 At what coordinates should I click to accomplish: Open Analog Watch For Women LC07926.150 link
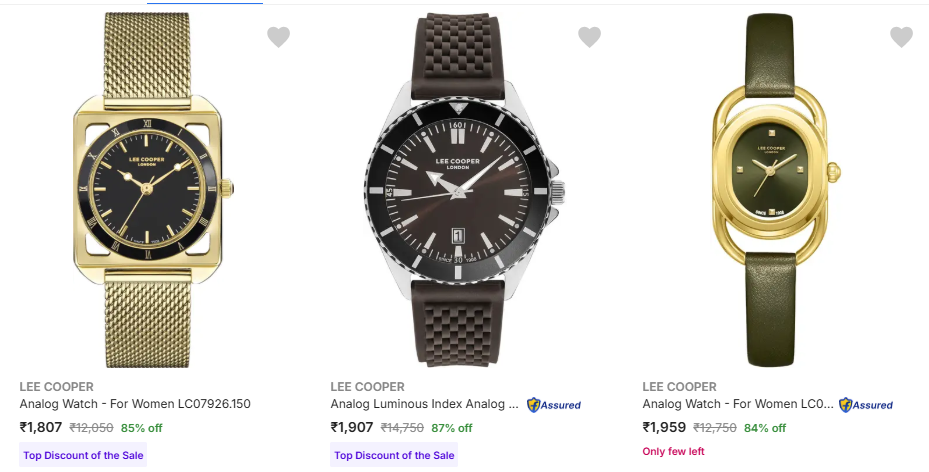pyautogui.click(x=135, y=405)
